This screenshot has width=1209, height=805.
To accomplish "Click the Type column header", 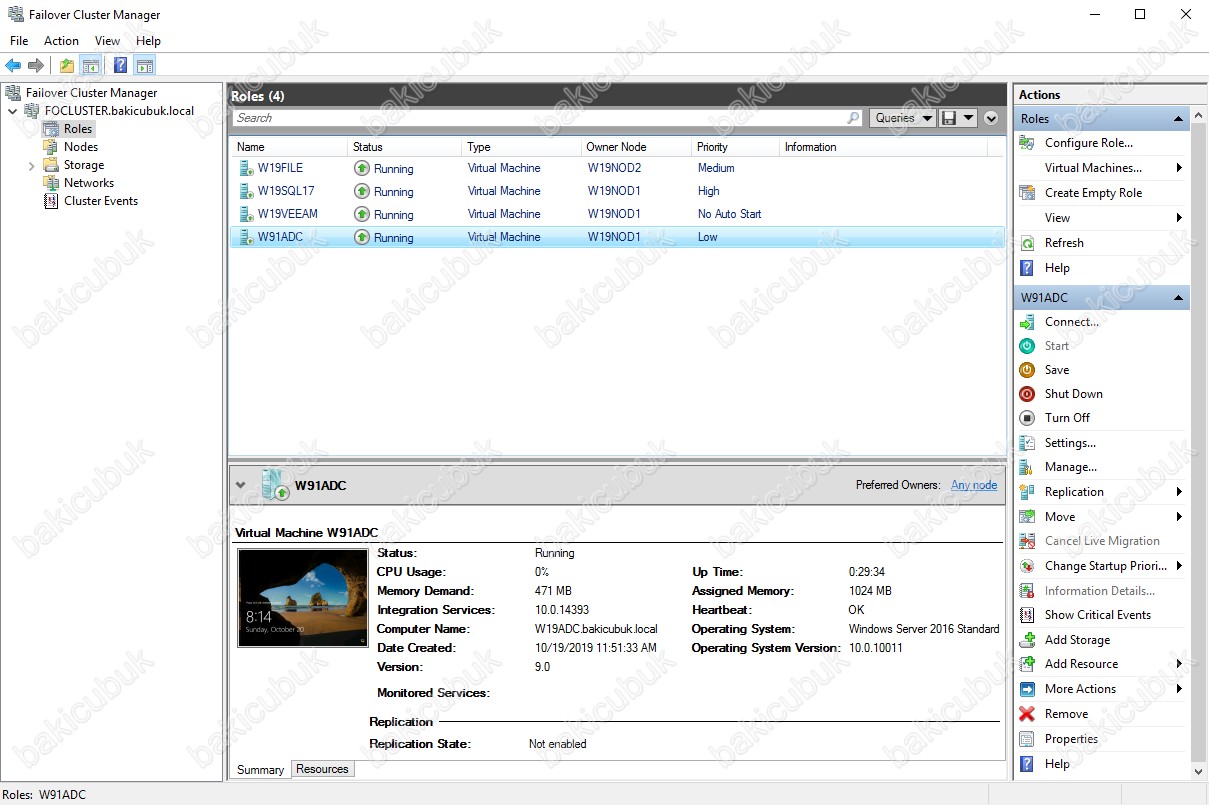I will [522, 147].
